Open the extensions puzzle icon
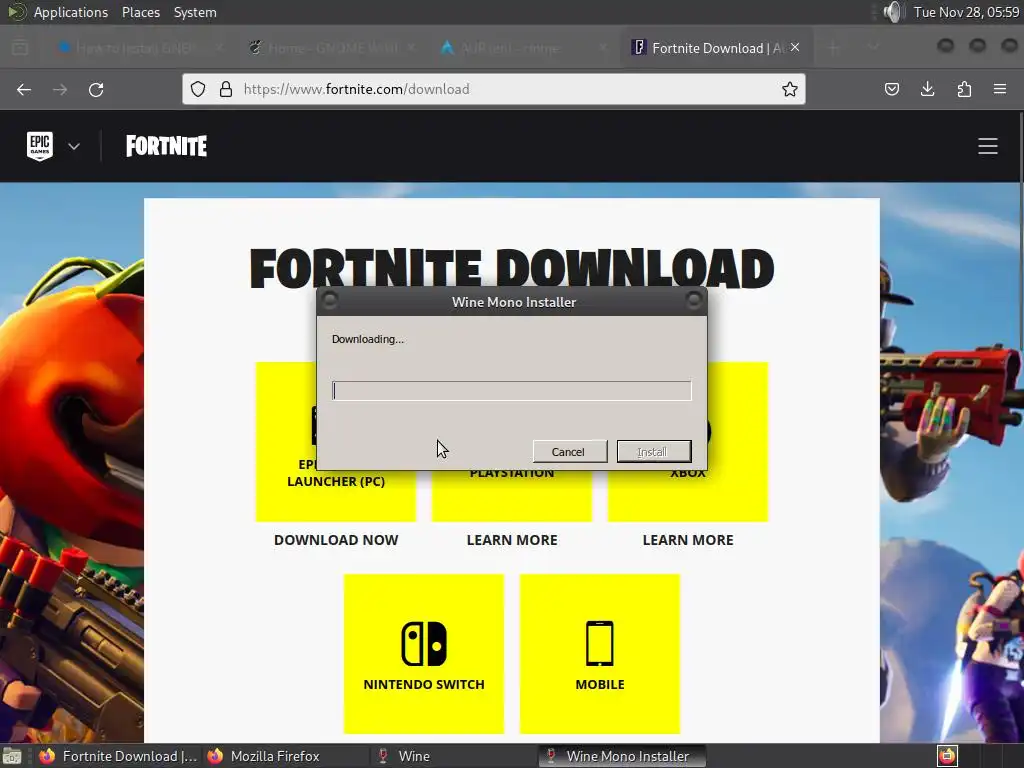This screenshot has width=1024, height=768. [x=964, y=89]
